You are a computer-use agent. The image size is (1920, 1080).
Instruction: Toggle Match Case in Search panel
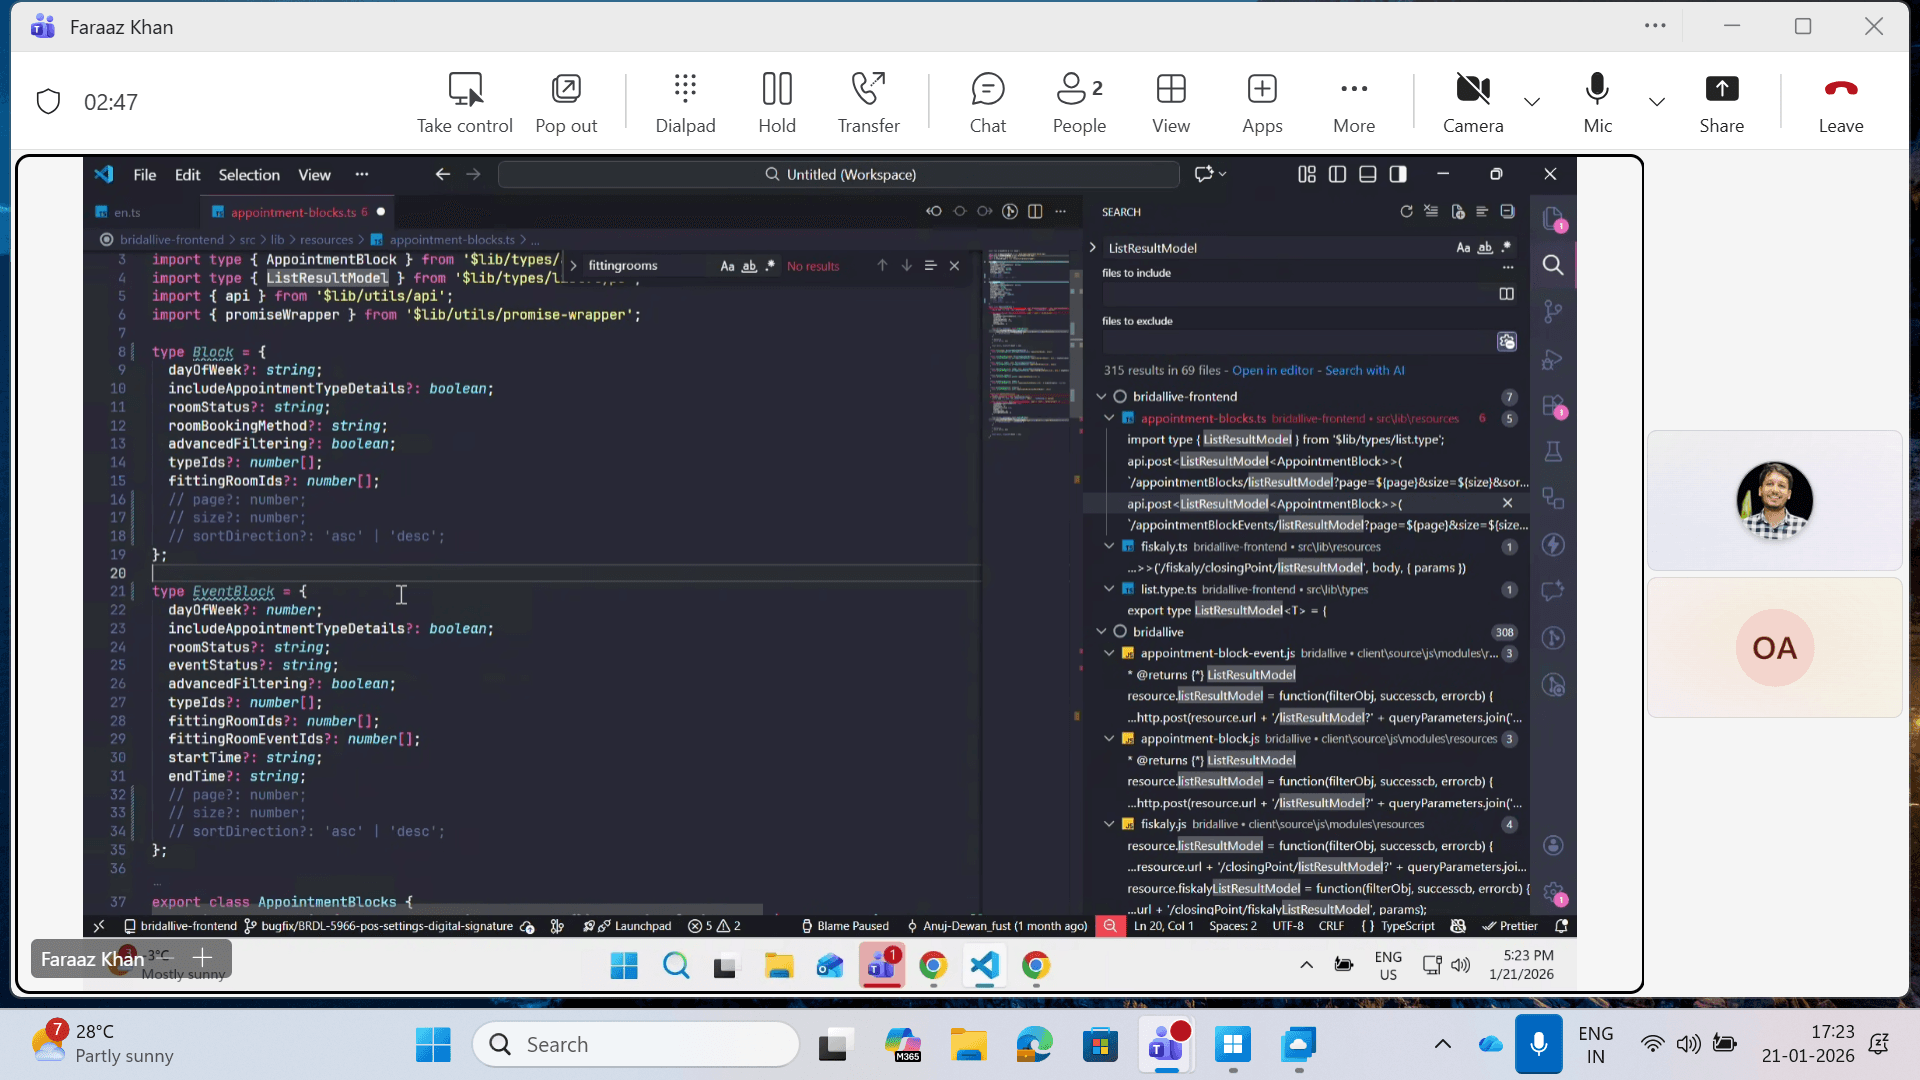coord(1463,248)
